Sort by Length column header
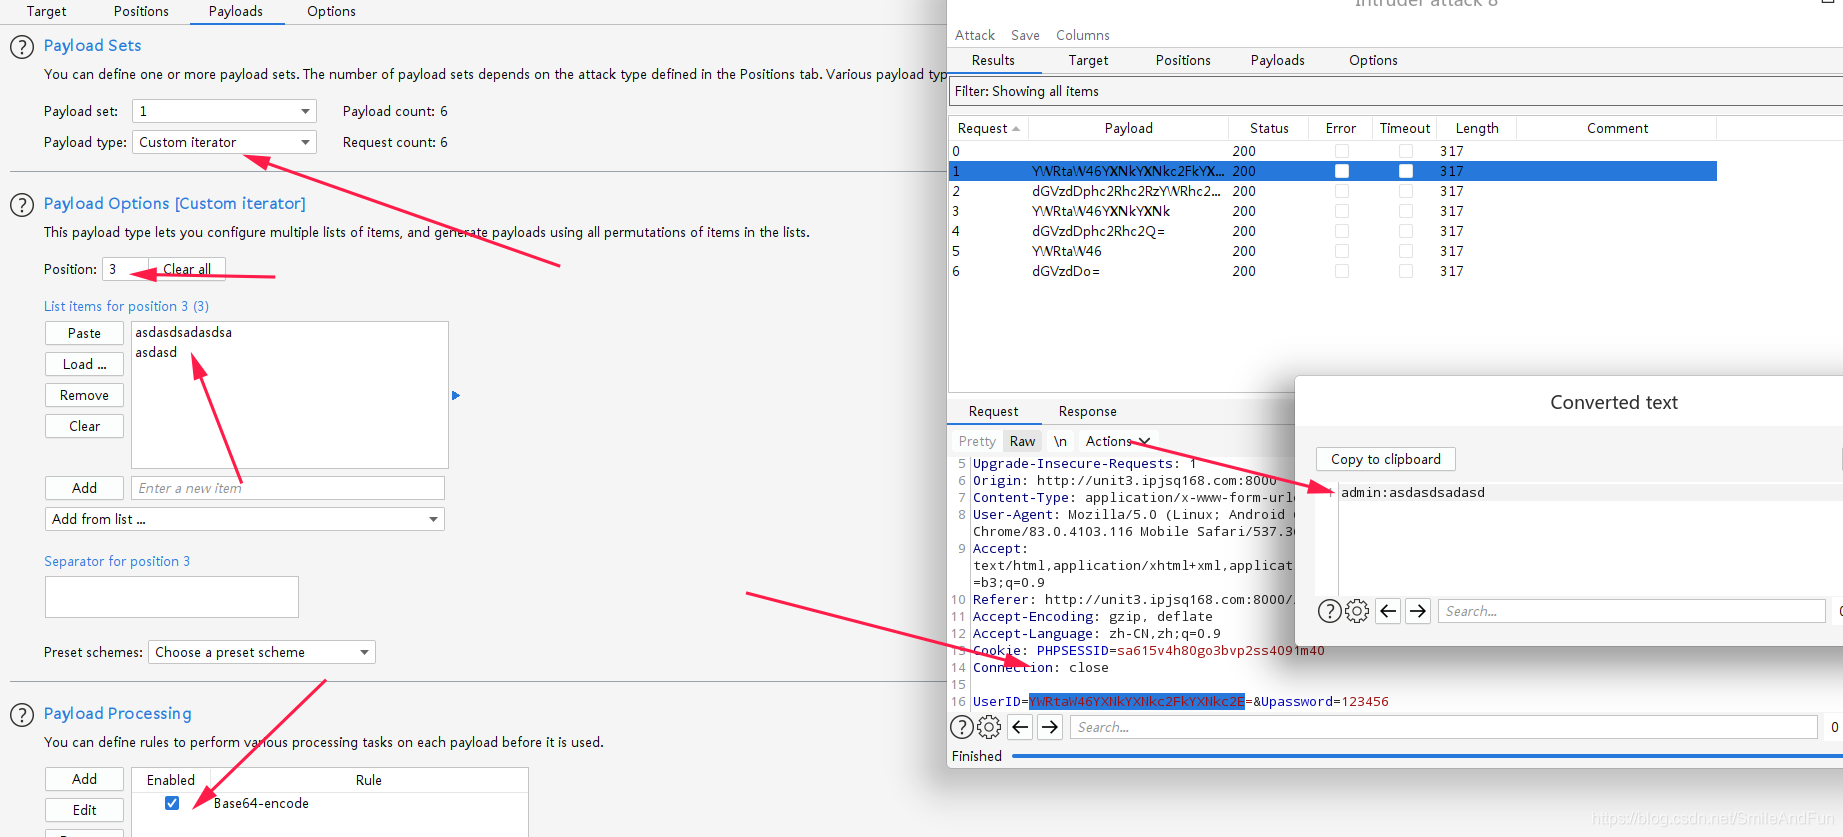The width and height of the screenshot is (1843, 837). point(1477,128)
